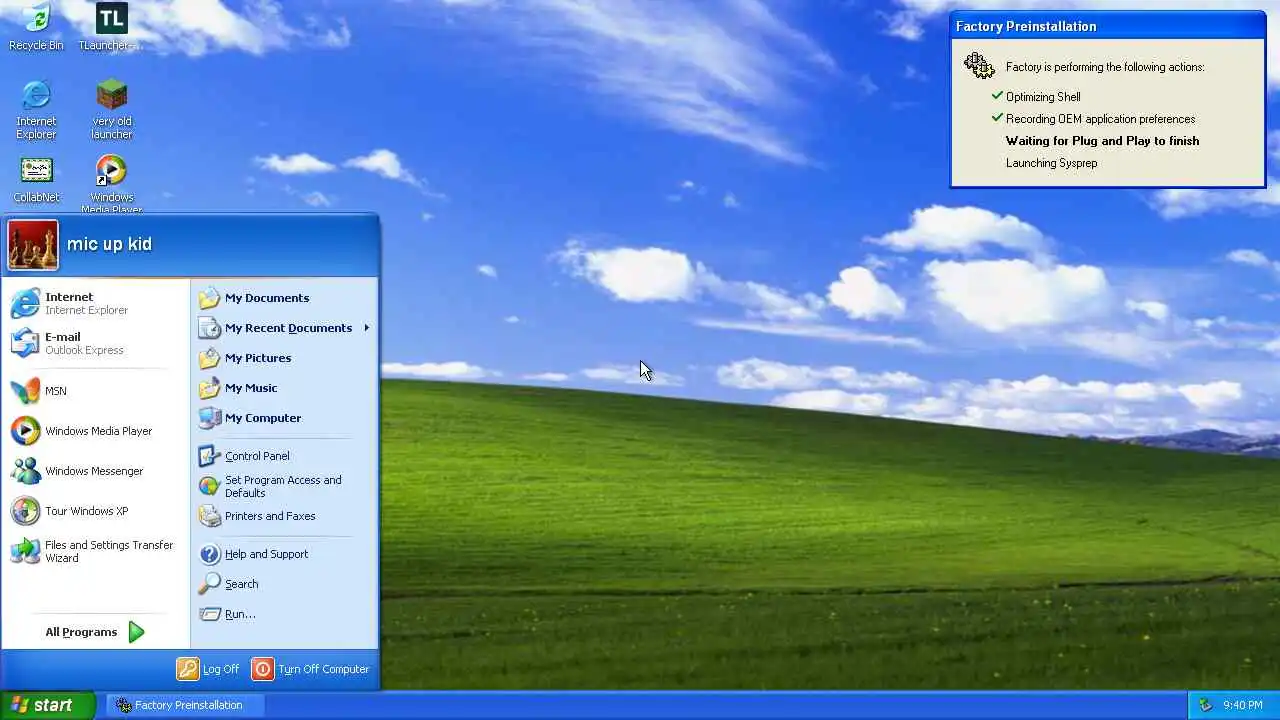Open My Documents folder
The height and width of the screenshot is (720, 1280).
coord(284,298)
